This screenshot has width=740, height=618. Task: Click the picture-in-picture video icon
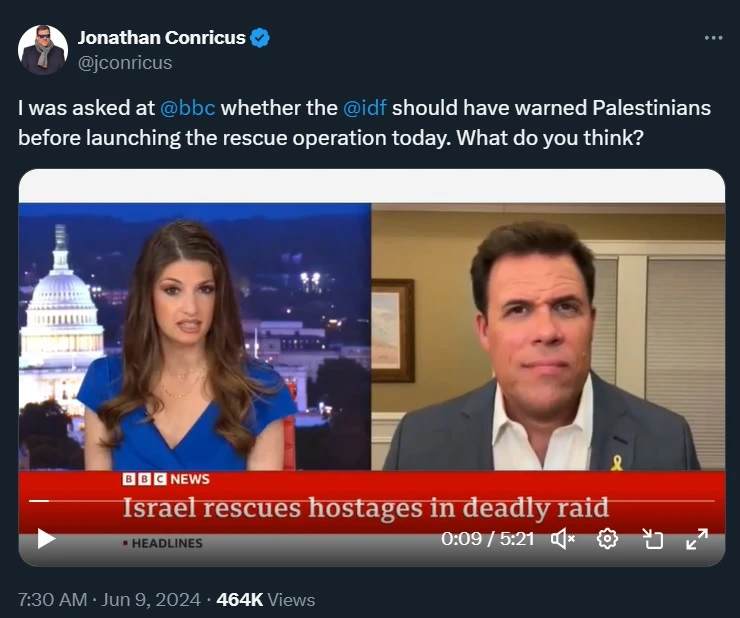653,539
